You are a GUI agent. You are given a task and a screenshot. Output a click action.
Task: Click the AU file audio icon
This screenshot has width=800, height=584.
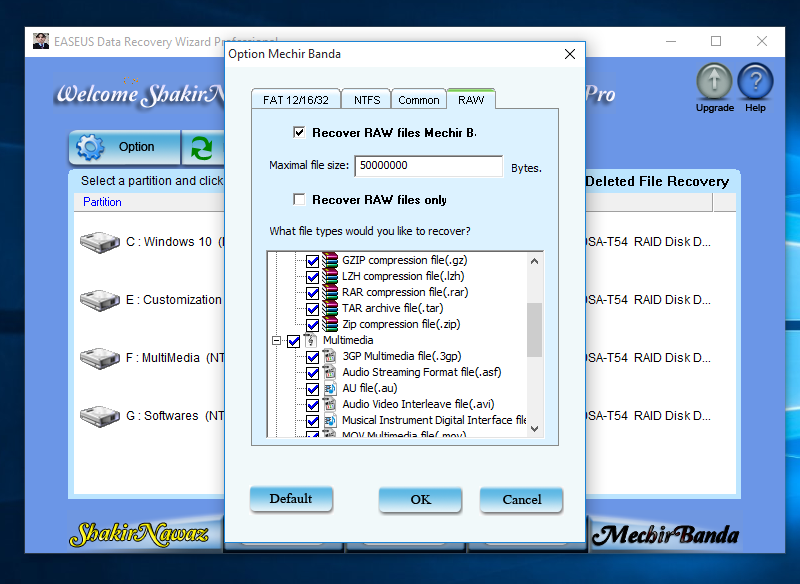point(330,389)
